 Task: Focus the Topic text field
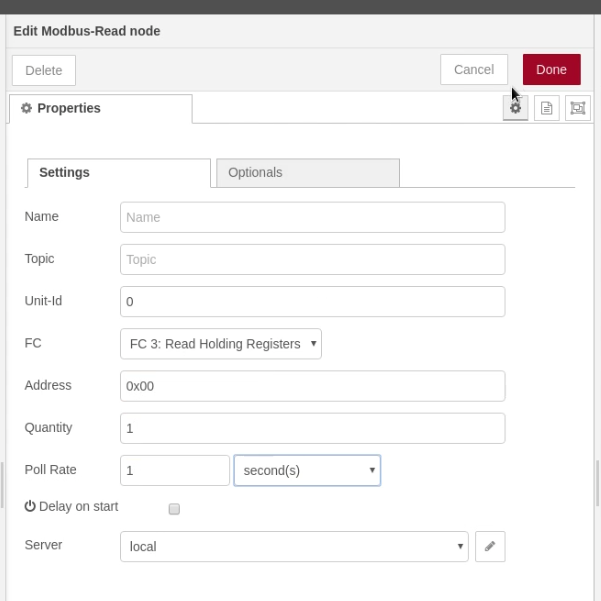click(312, 259)
